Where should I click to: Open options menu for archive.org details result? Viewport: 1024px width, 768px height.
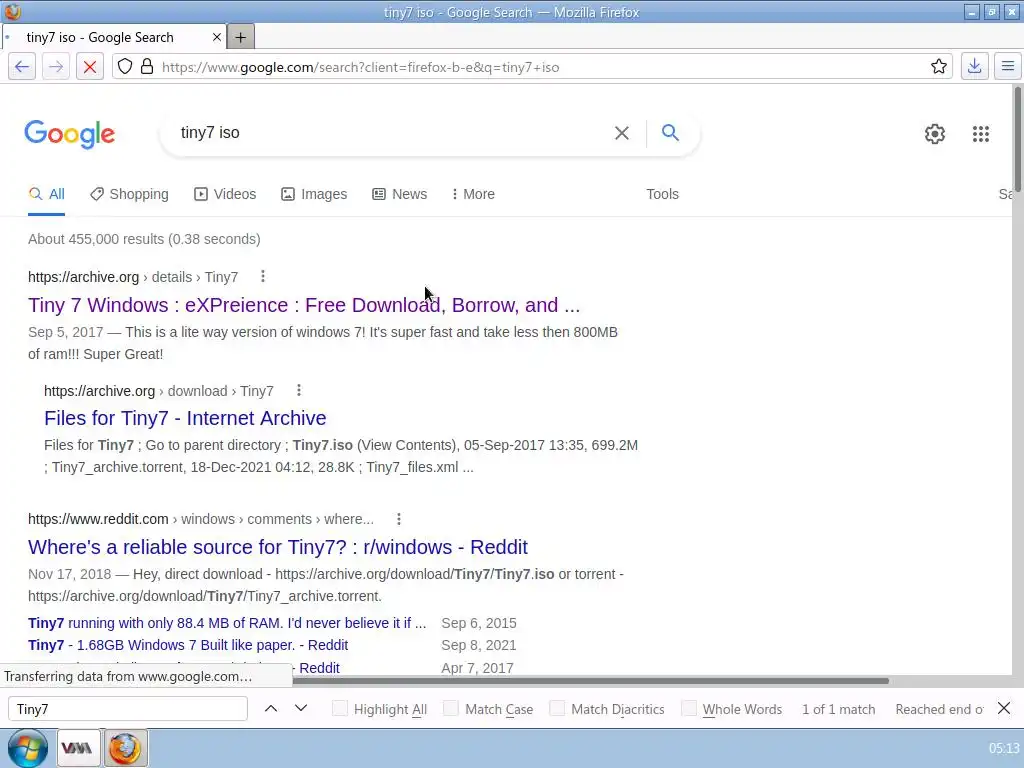pyautogui.click(x=263, y=277)
